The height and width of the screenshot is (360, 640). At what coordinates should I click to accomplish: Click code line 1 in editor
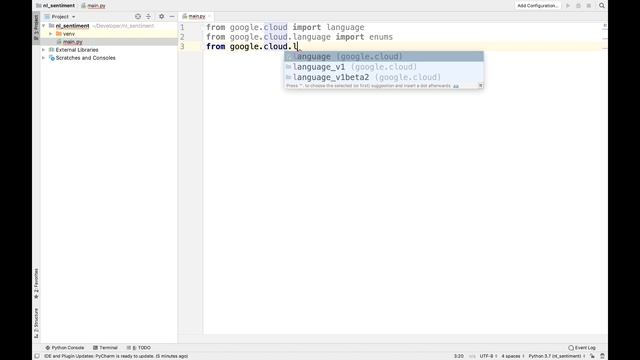pyautogui.click(x=285, y=27)
